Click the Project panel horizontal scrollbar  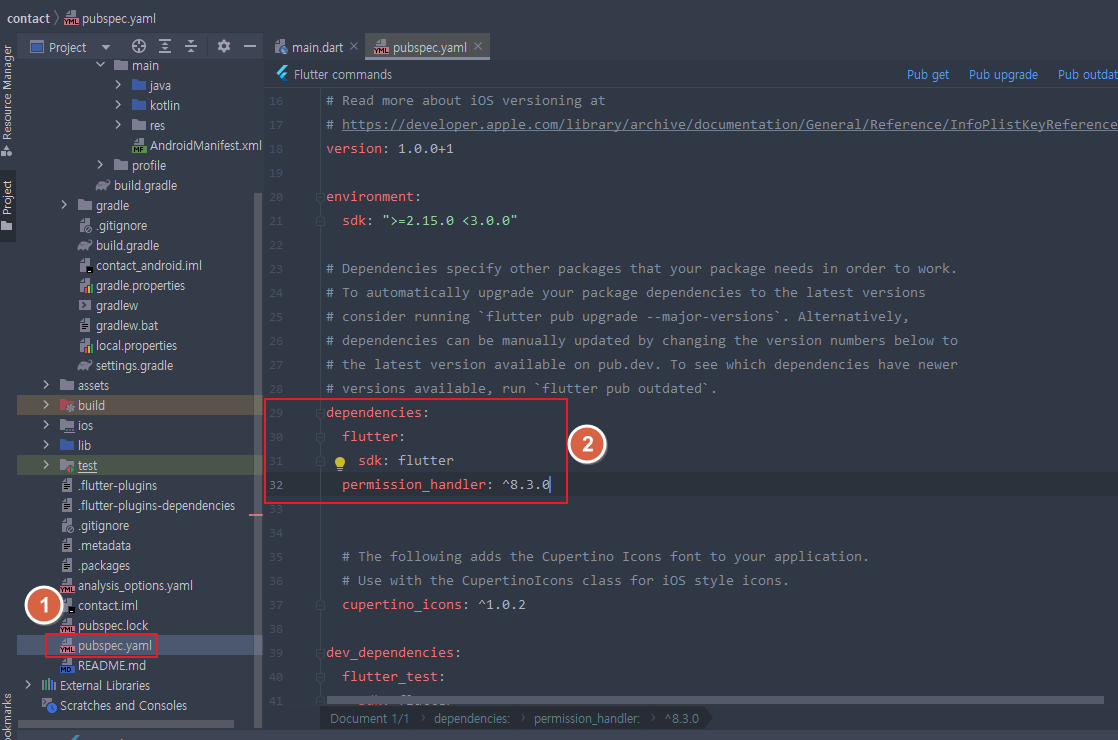pyautogui.click(x=125, y=724)
